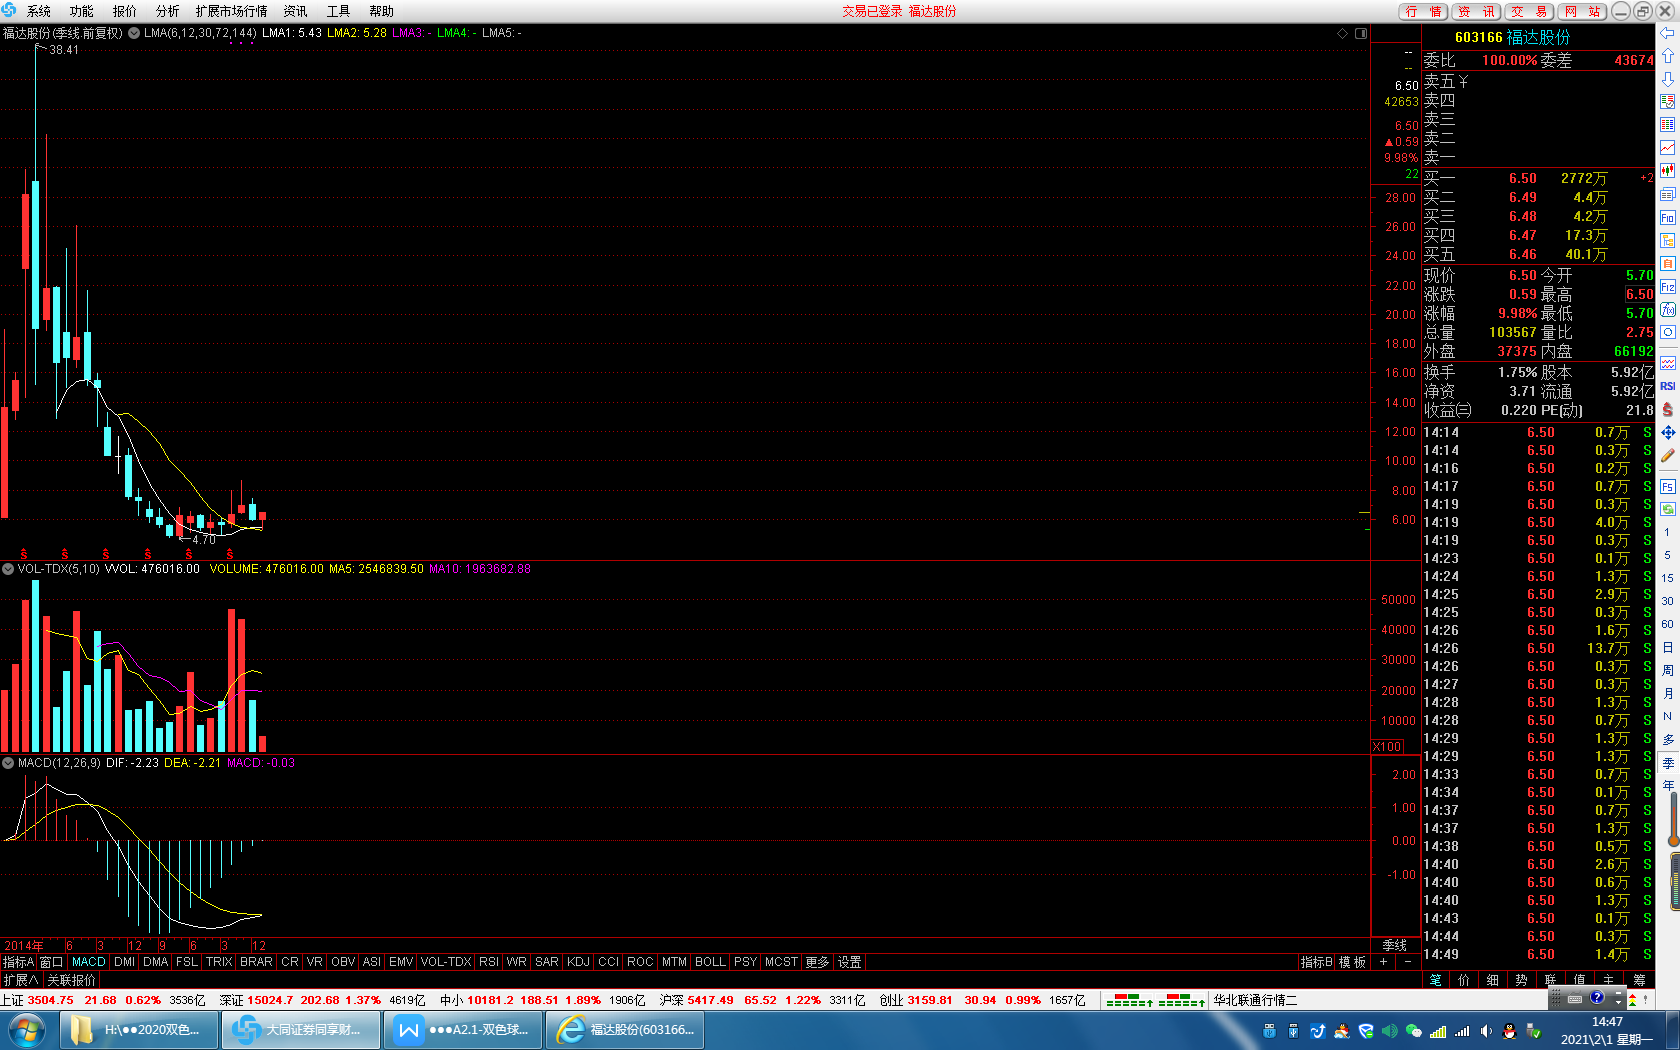Switch to the KDJ indicator tab
Viewport: 1680px width, 1050px height.
[x=578, y=962]
